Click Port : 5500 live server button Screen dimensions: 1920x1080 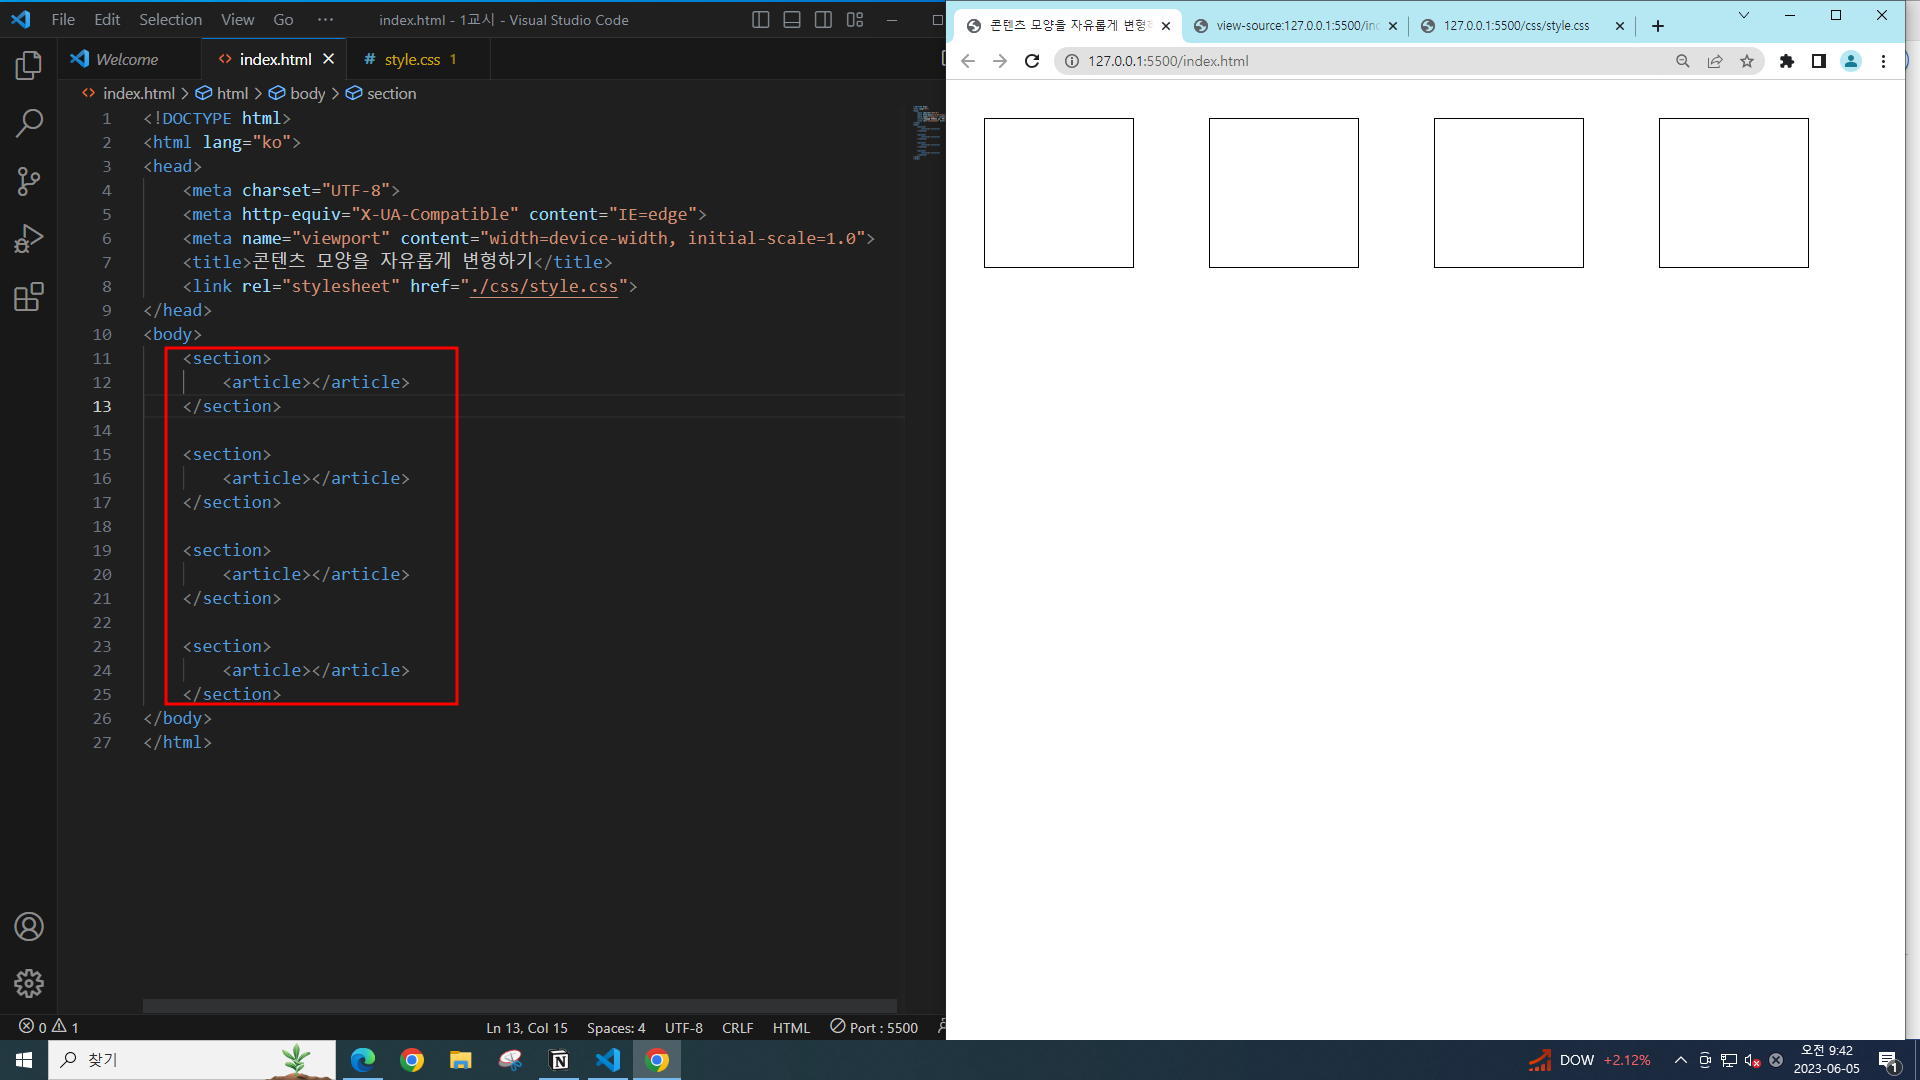pos(874,1027)
